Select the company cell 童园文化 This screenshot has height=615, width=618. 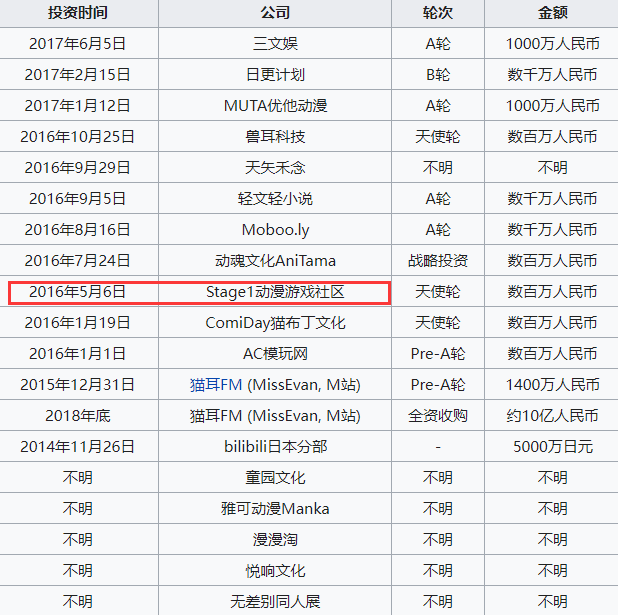[275, 478]
